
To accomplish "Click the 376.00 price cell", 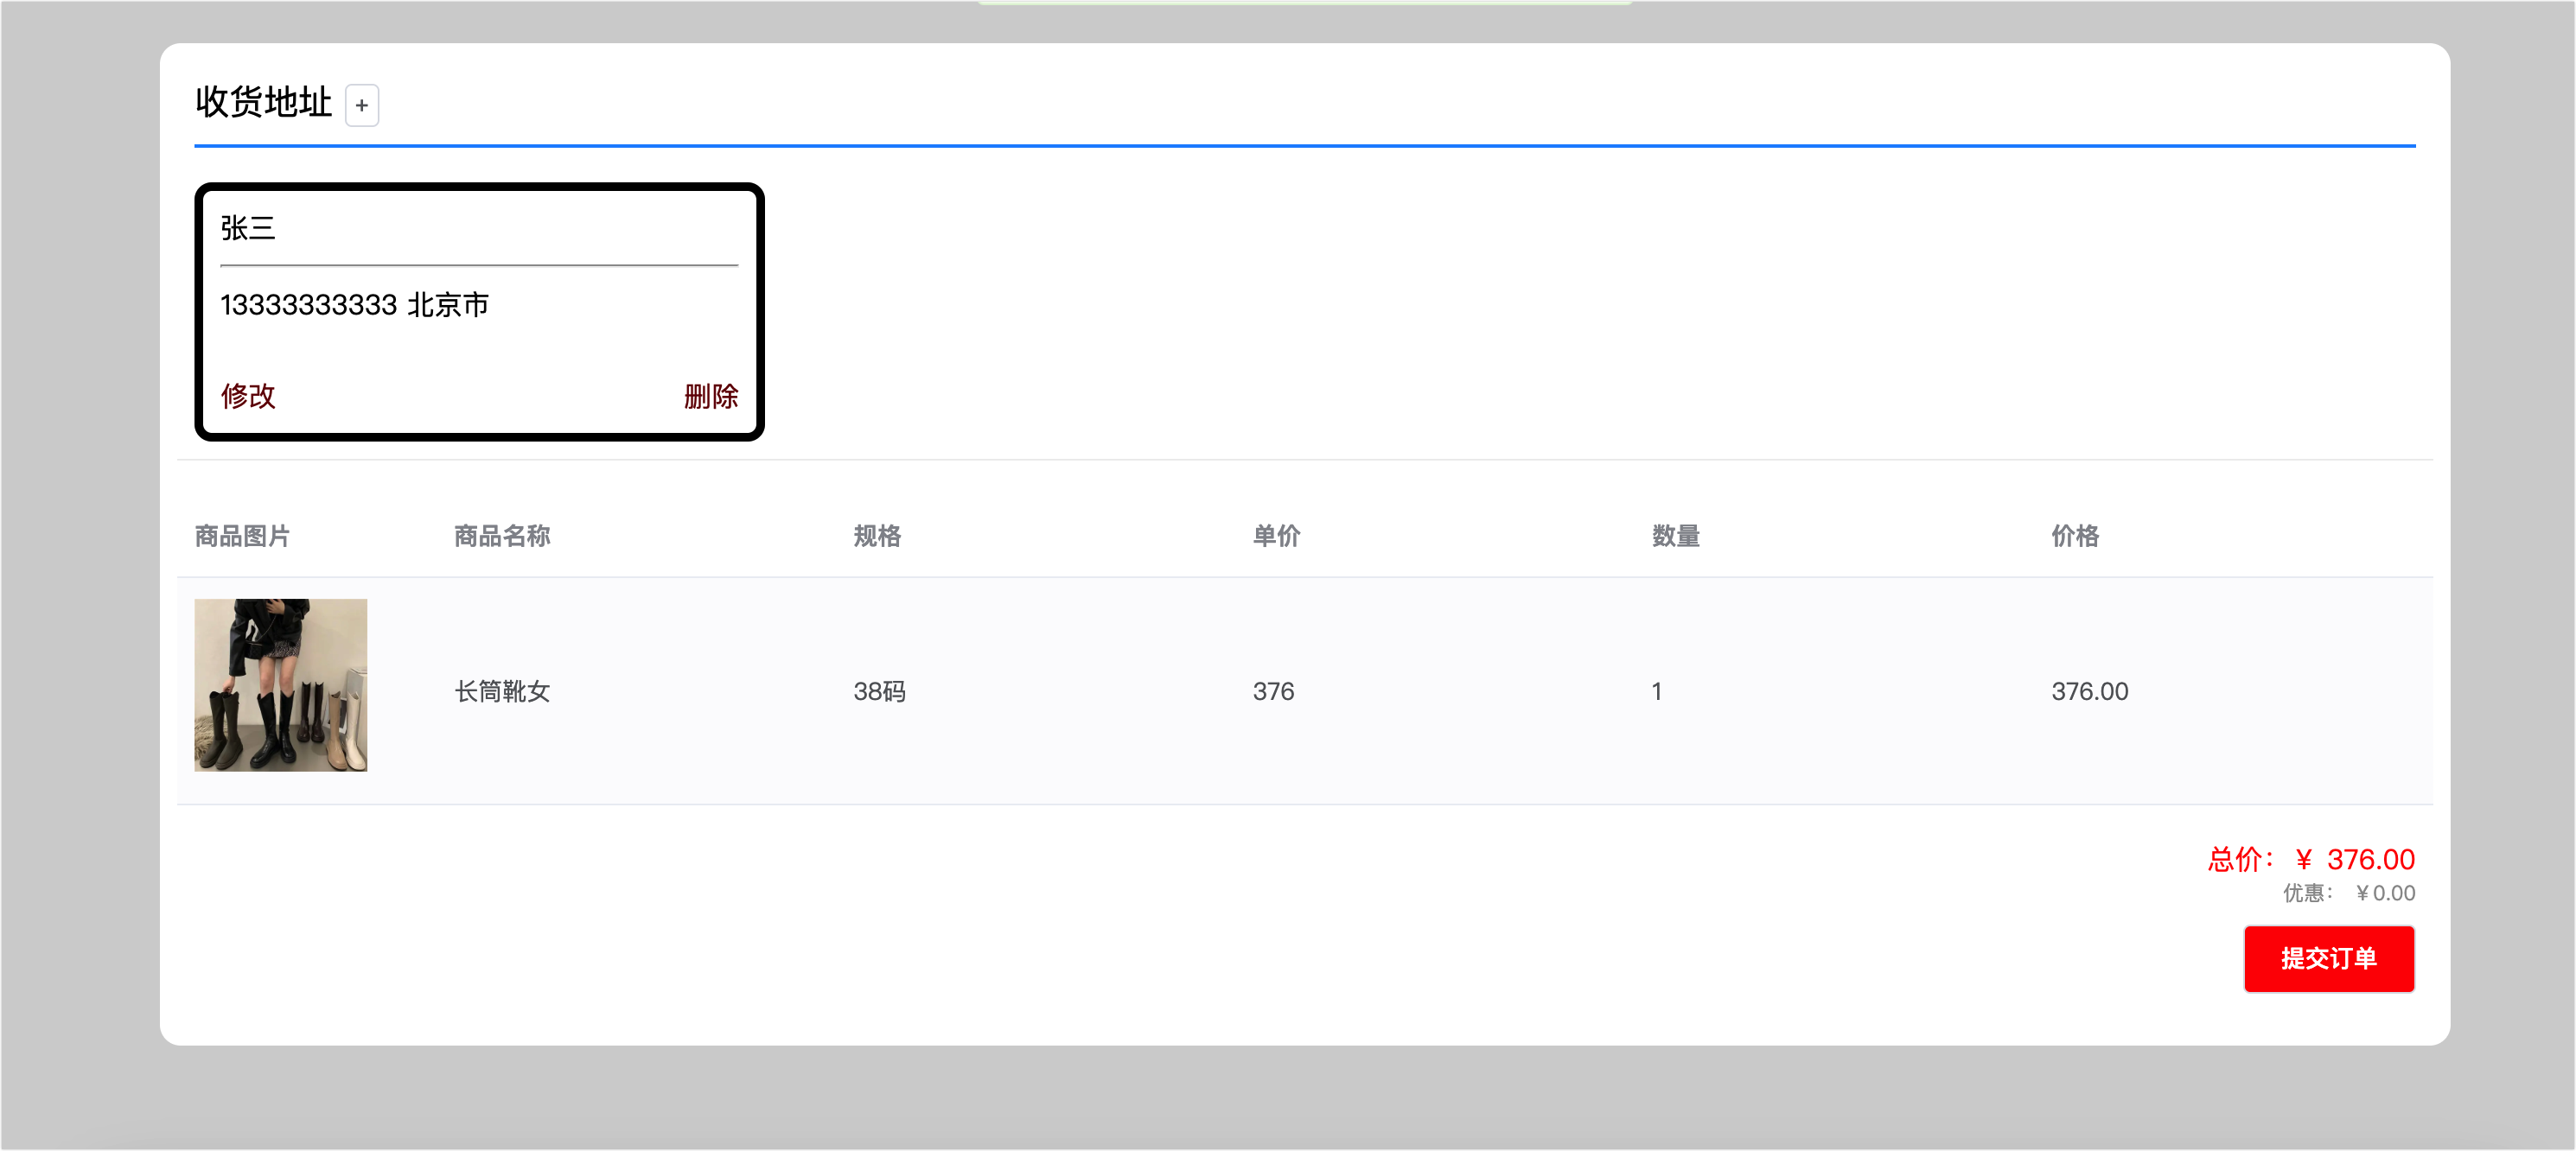I will 2089,691.
